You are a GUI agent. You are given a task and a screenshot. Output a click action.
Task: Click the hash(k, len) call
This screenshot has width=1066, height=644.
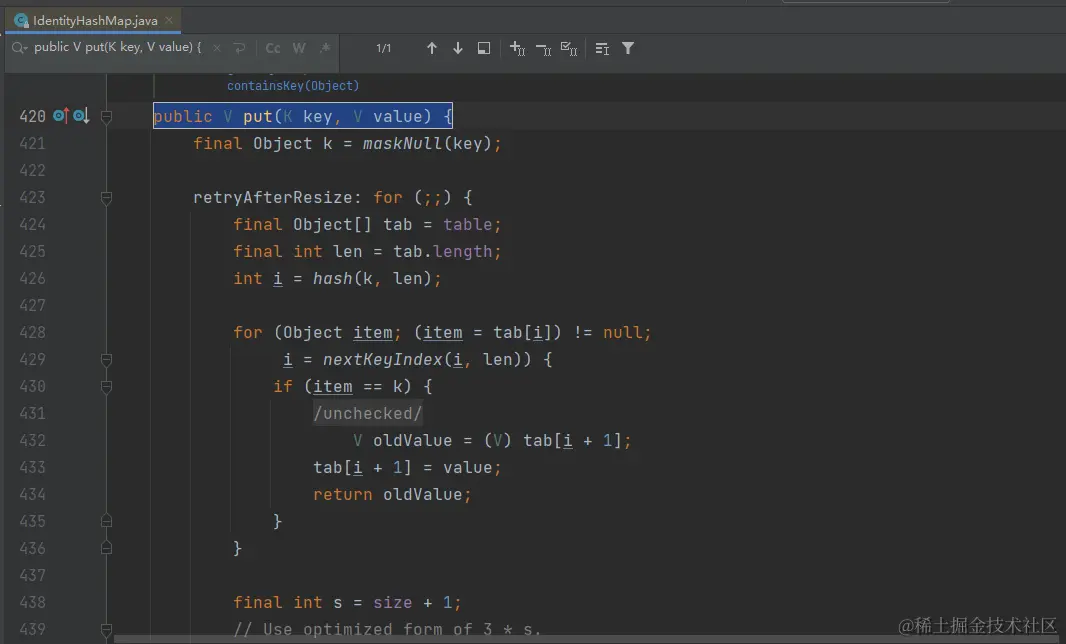click(373, 278)
